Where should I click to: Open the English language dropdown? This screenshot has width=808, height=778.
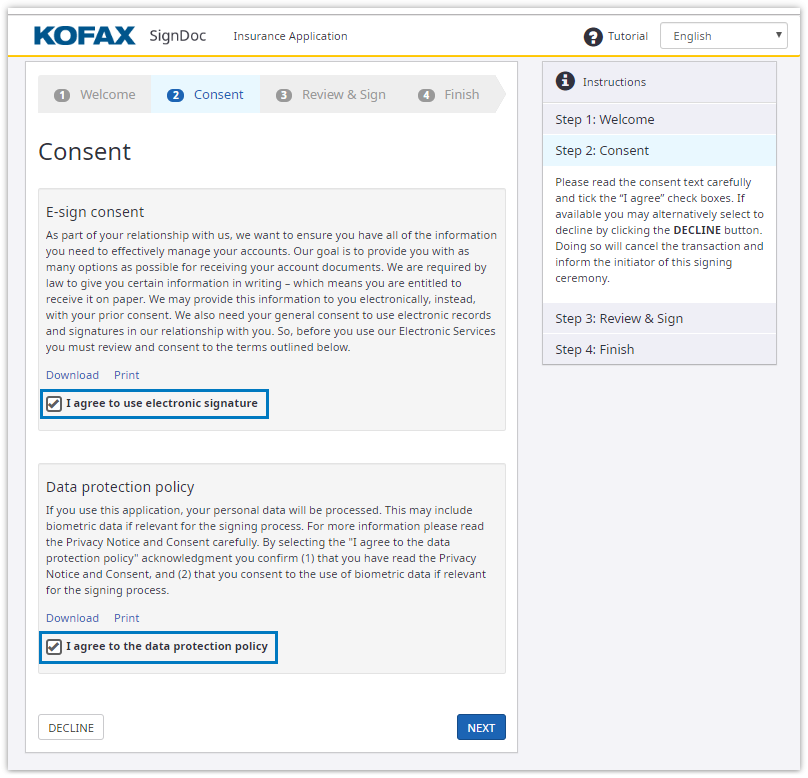(723, 36)
